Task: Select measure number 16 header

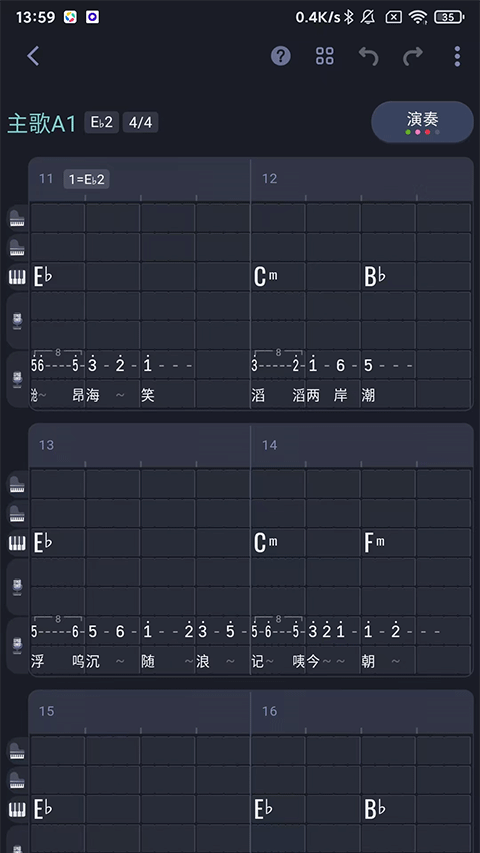Action: tap(269, 711)
